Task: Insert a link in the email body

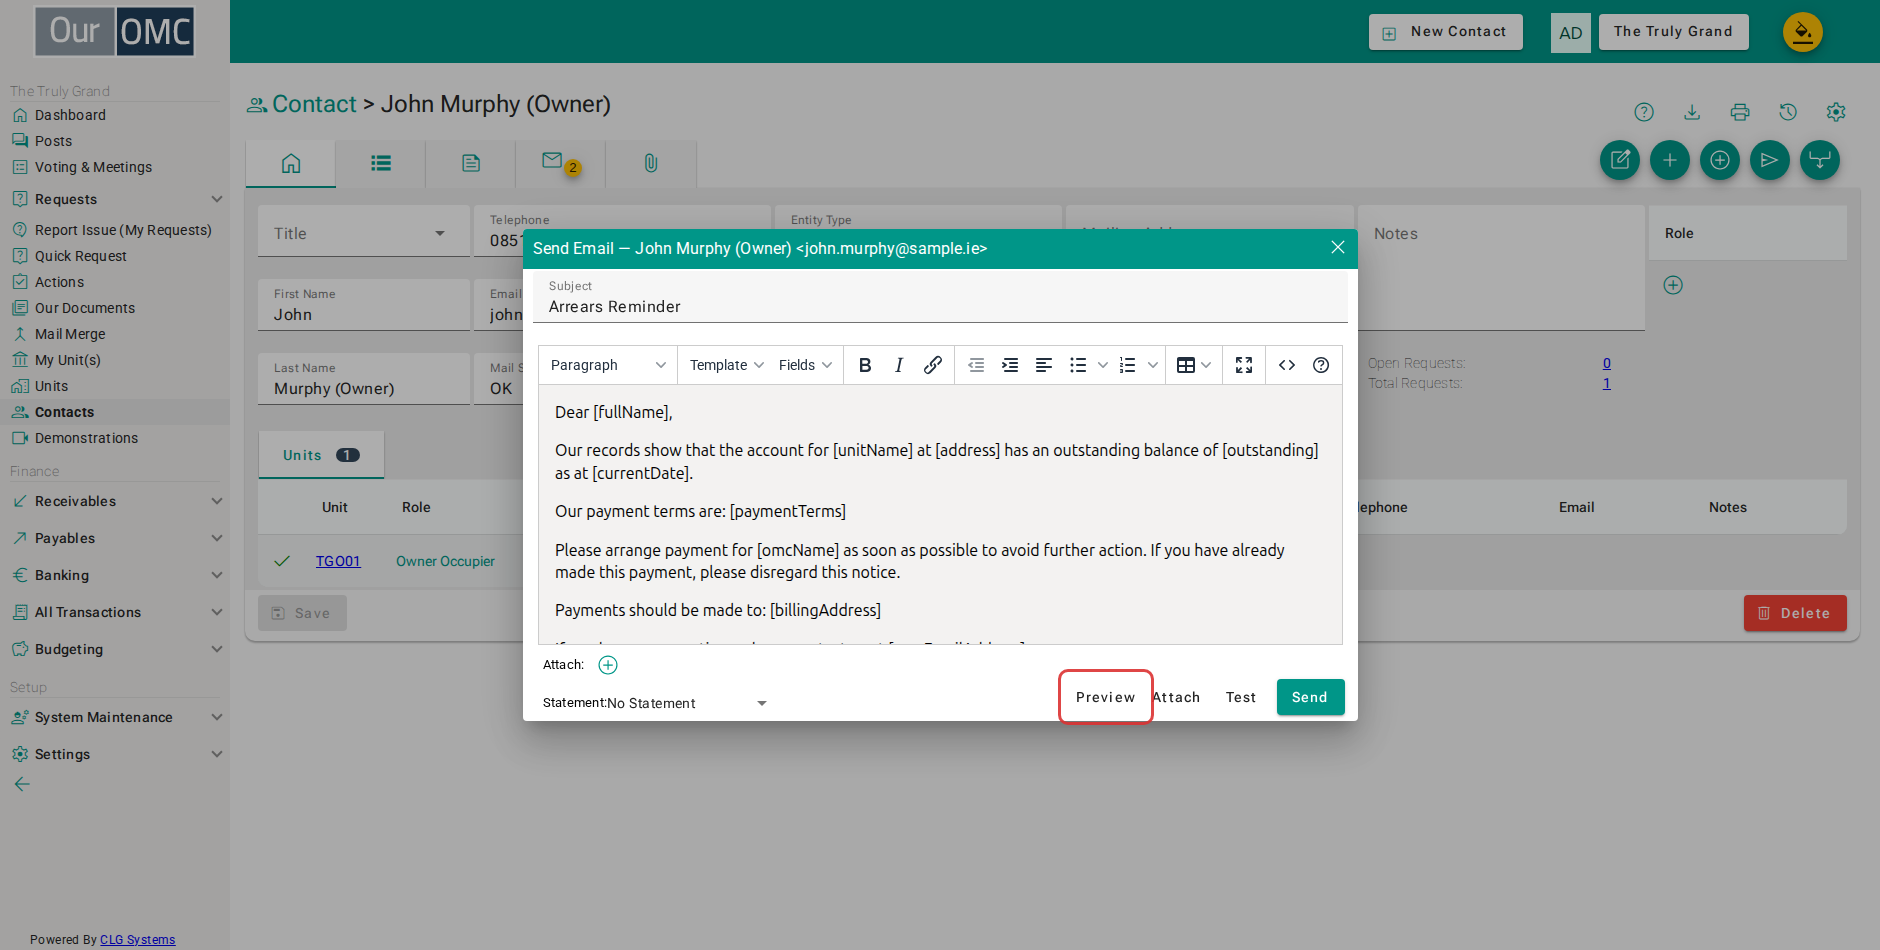Action: [933, 365]
